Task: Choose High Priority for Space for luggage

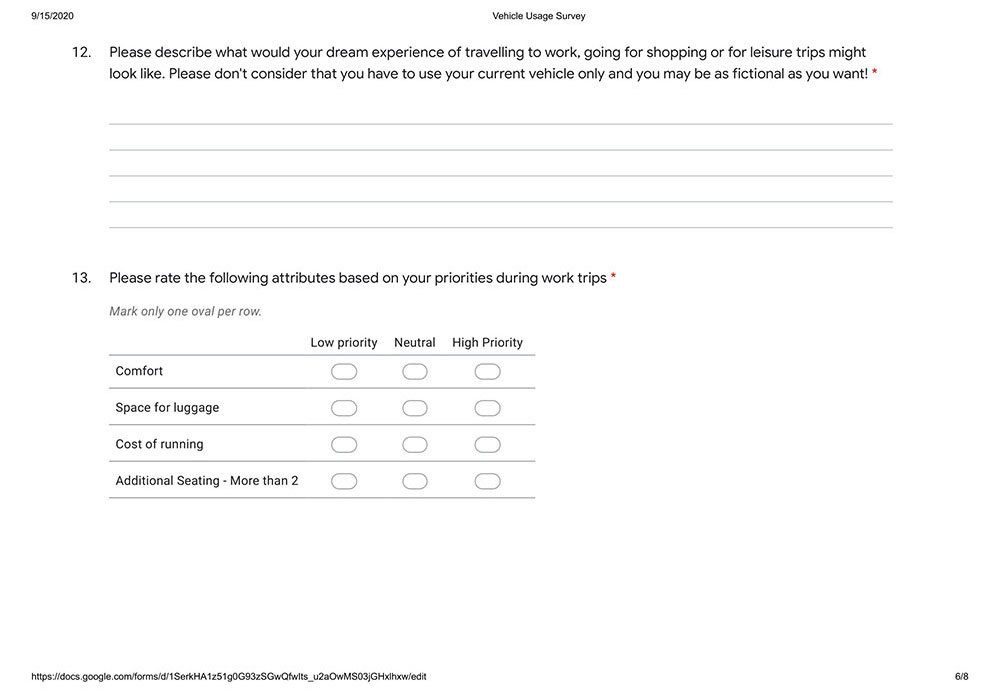Action: (487, 408)
